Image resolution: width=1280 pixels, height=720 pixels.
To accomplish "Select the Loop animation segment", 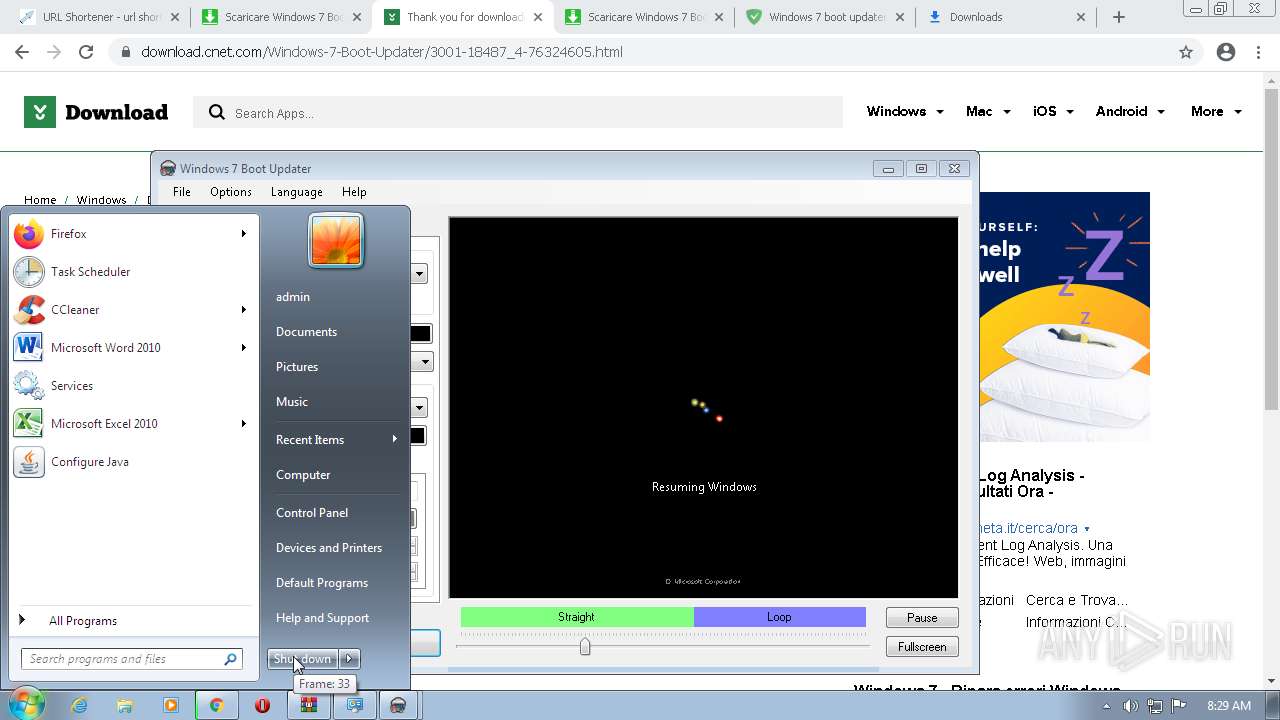I will pos(780,617).
